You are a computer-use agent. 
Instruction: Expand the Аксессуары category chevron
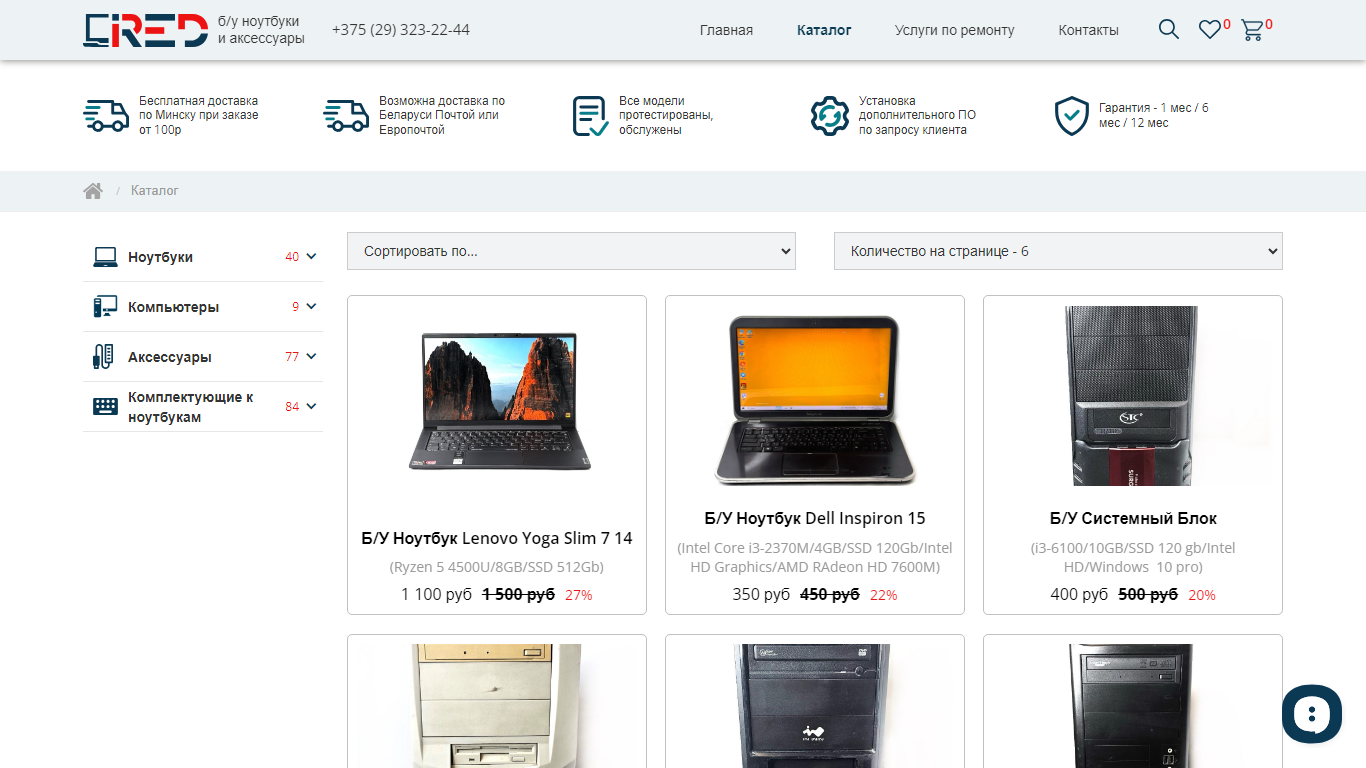tap(311, 357)
